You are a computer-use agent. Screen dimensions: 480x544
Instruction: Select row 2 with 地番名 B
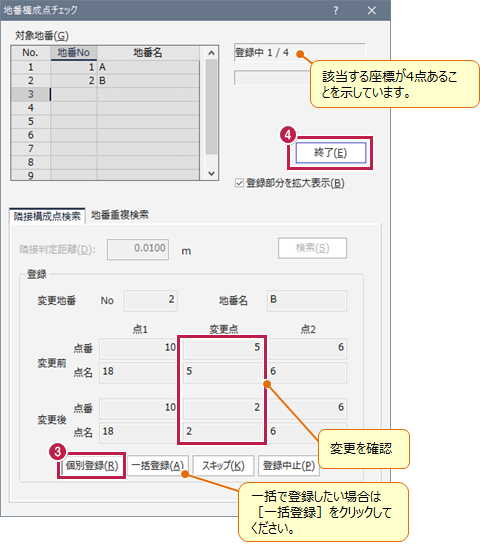point(105,80)
